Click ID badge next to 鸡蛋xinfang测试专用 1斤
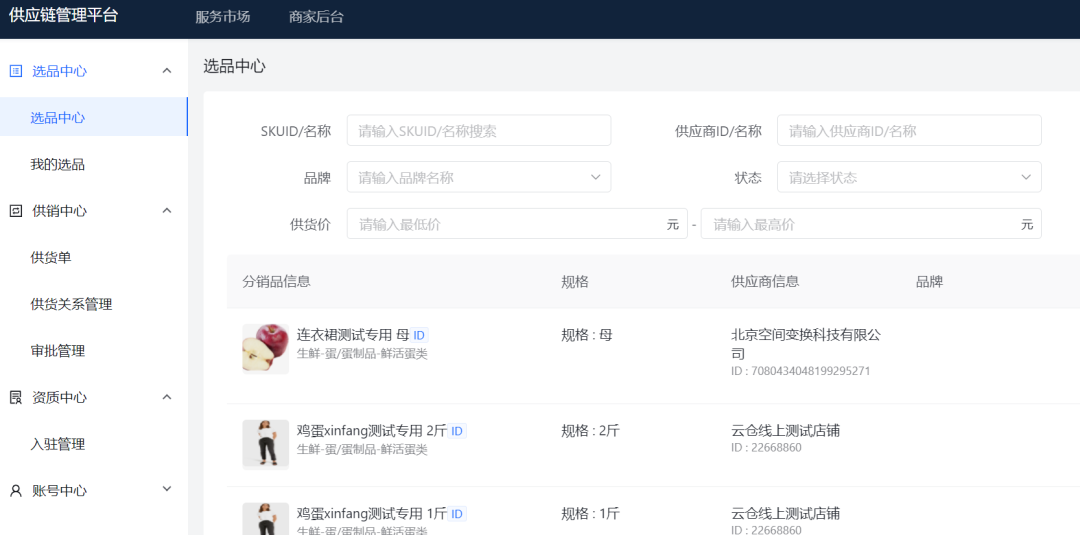The image size is (1080, 535). [x=457, y=514]
